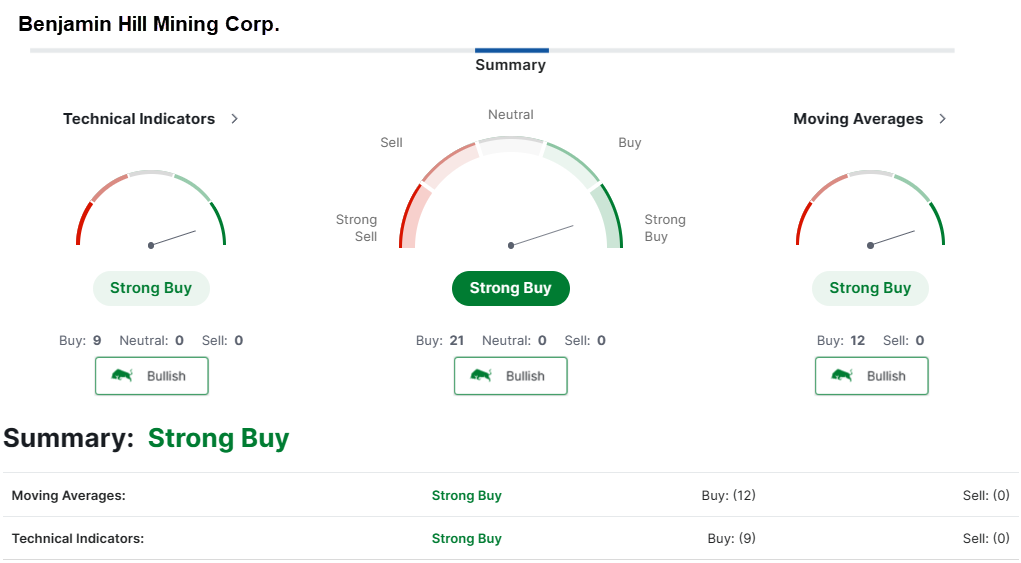Screen dimensions: 1021x563
Task: Click the bull icon in center Bullish button
Action: pyautogui.click(x=482, y=376)
